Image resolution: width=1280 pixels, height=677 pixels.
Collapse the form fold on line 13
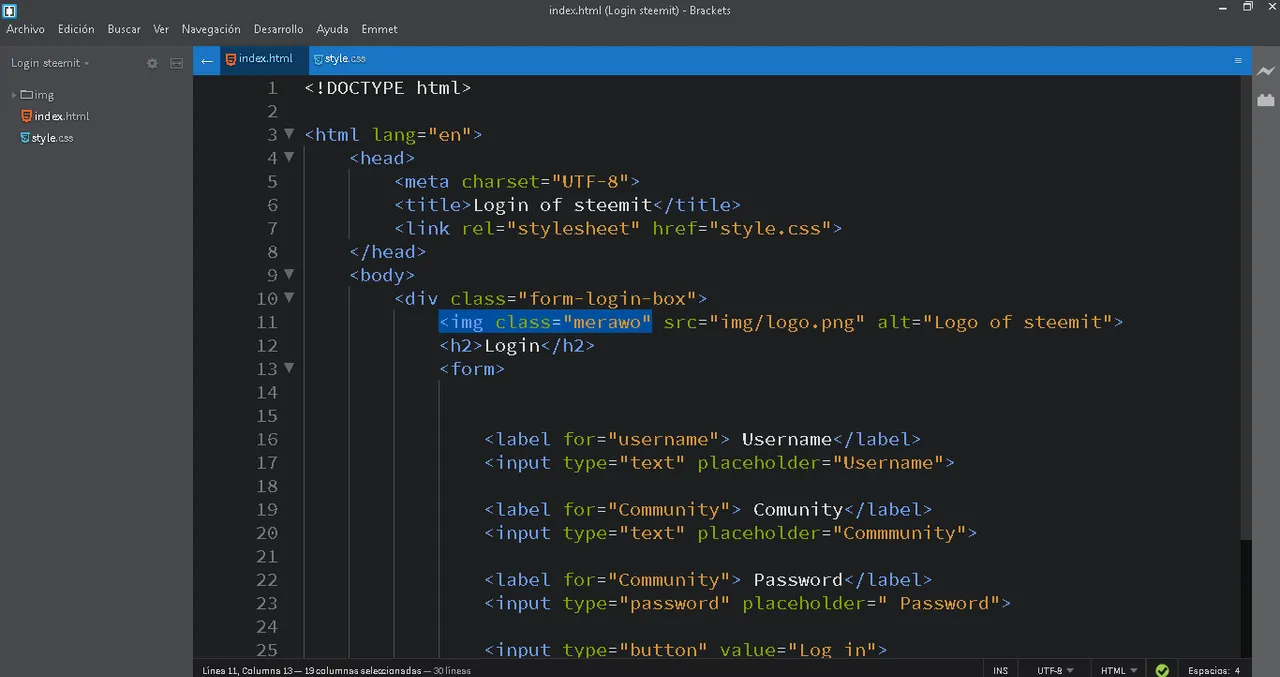tap(289, 368)
